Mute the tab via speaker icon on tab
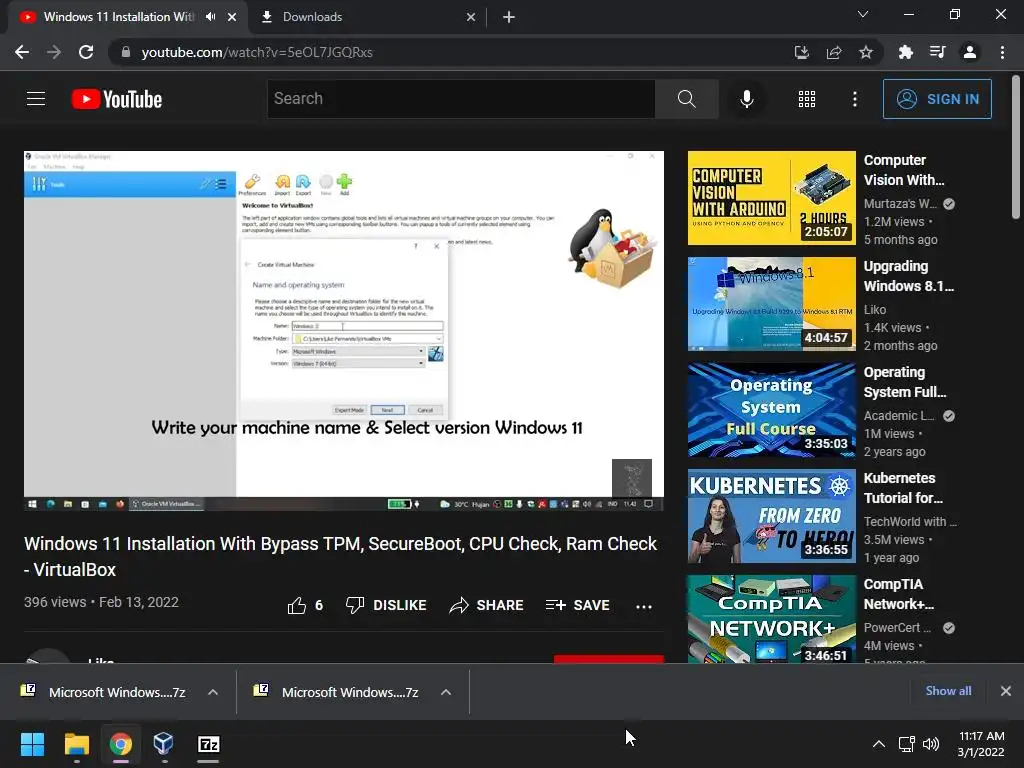 [210, 17]
